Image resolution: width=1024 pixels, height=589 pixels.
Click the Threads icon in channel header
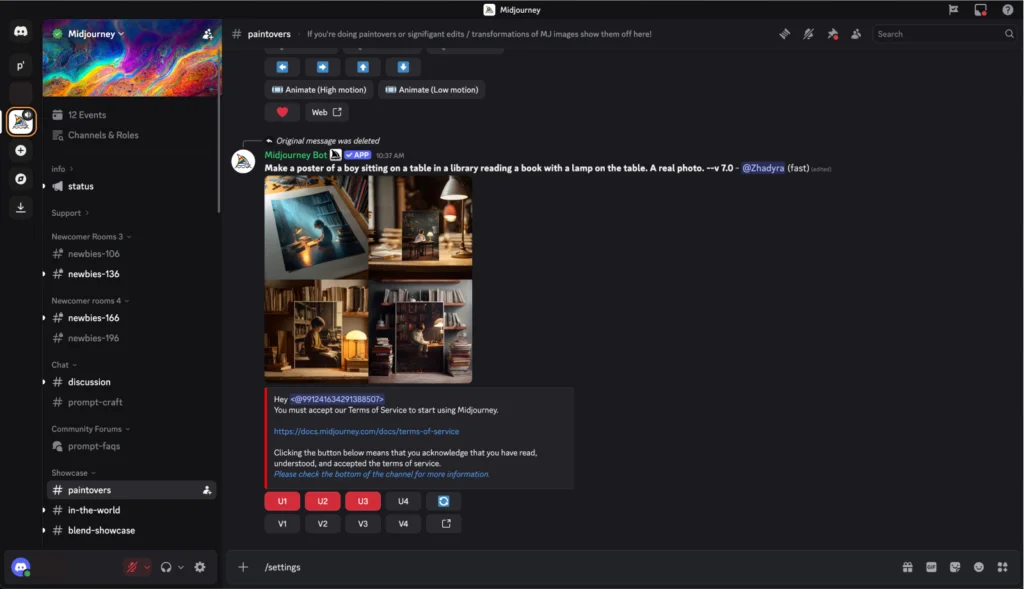tap(785, 34)
